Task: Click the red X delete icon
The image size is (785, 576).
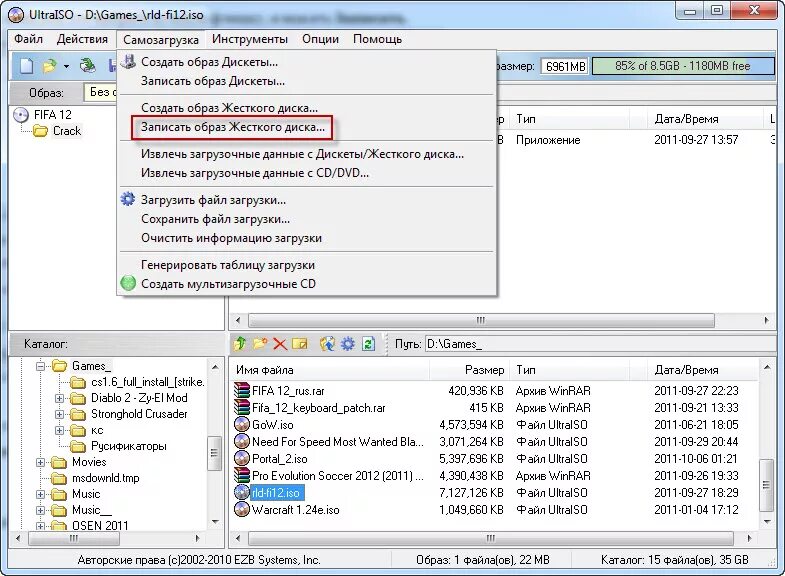Action: pyautogui.click(x=280, y=344)
